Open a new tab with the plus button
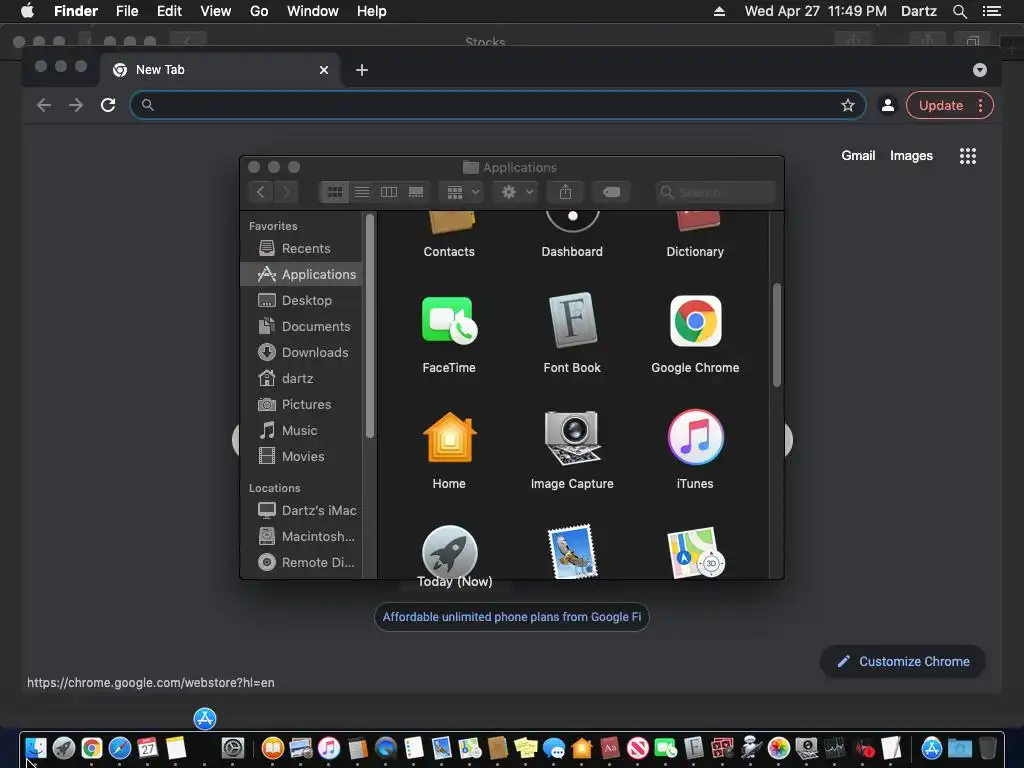1024x768 pixels. point(362,70)
